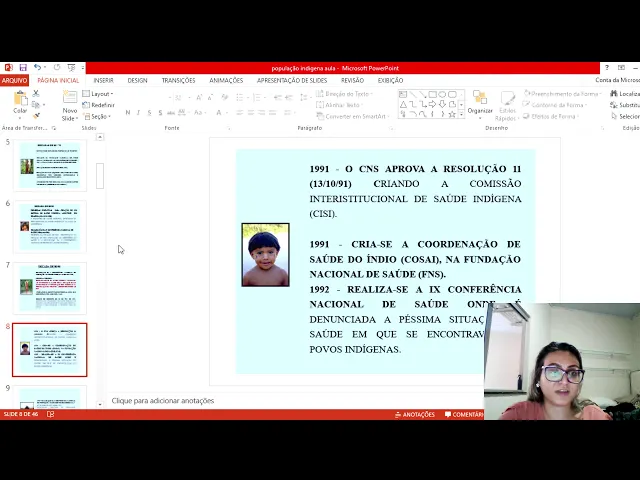This screenshot has width=640, height=480.
Task: Switch to the PÁGINA INICIAL tab
Action: point(58,80)
